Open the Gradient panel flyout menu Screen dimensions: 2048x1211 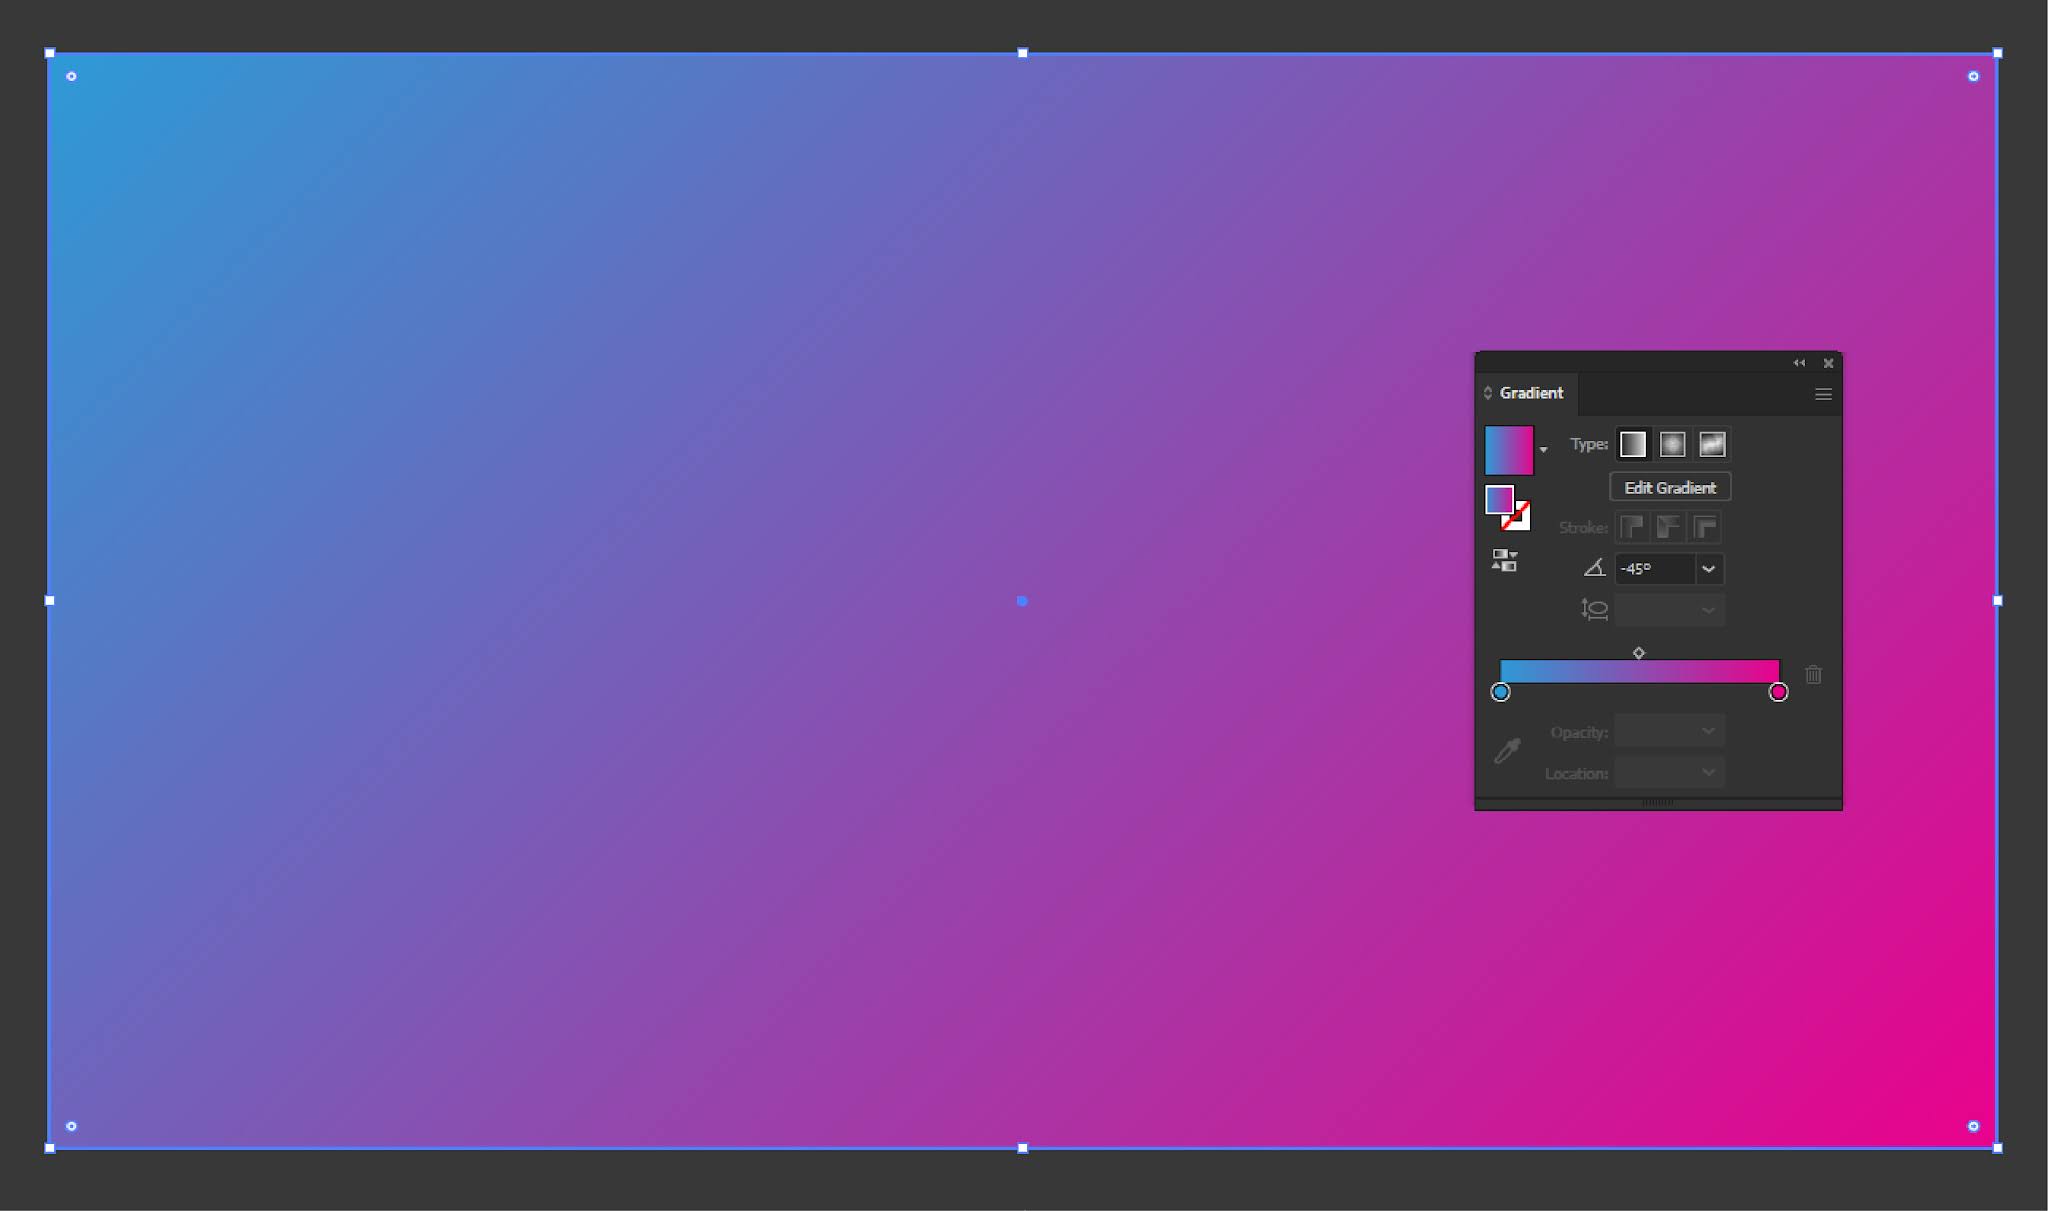click(1822, 393)
